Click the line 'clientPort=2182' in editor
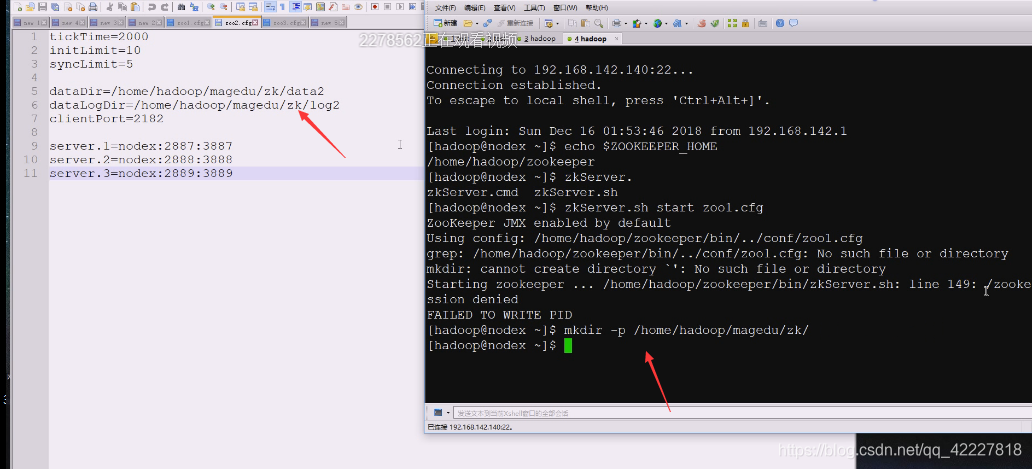Image resolution: width=1032 pixels, height=469 pixels. [x=107, y=119]
